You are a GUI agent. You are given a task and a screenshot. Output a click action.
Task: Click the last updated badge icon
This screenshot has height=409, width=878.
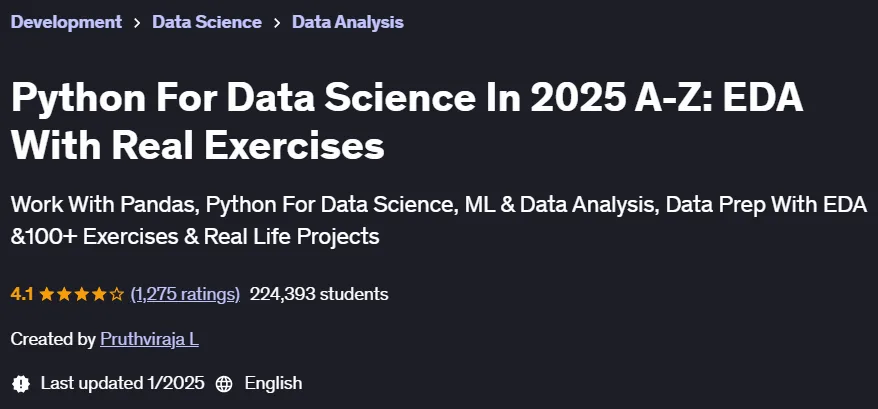point(21,384)
